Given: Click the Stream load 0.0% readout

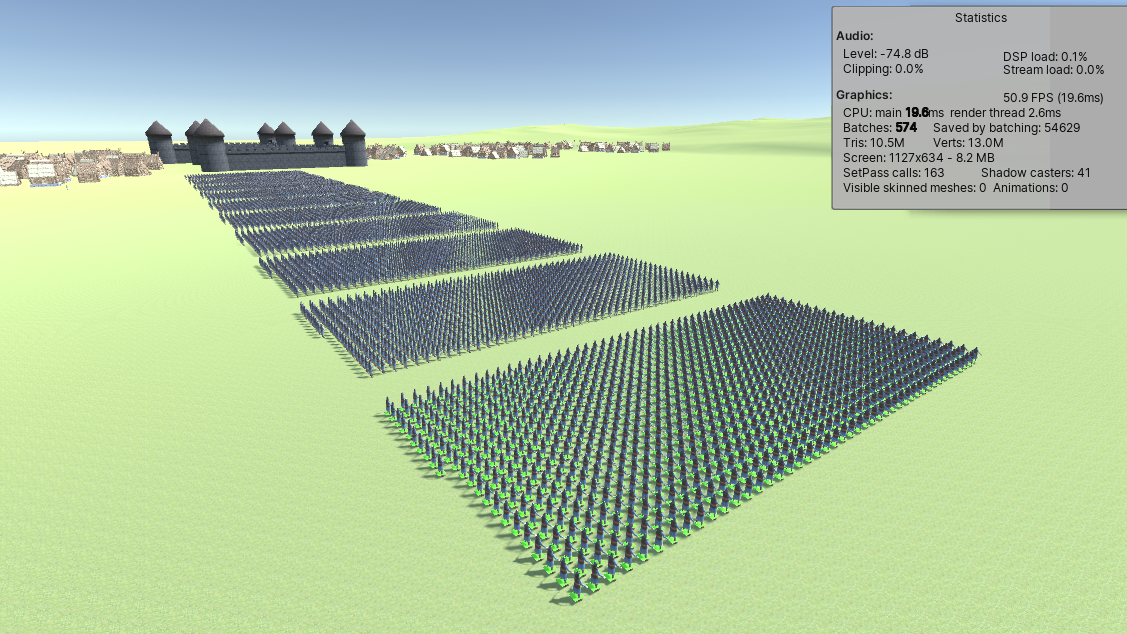Looking at the screenshot, I should (1053, 70).
